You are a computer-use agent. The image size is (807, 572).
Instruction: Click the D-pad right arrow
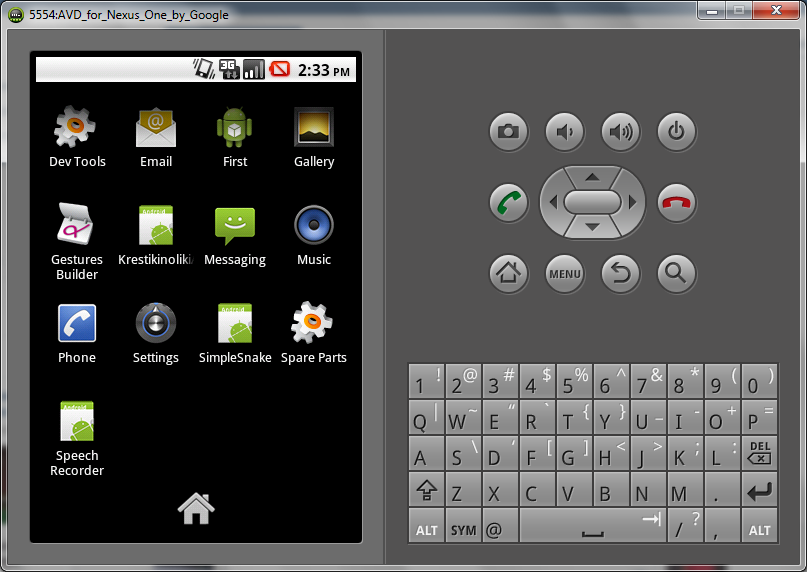[633, 202]
